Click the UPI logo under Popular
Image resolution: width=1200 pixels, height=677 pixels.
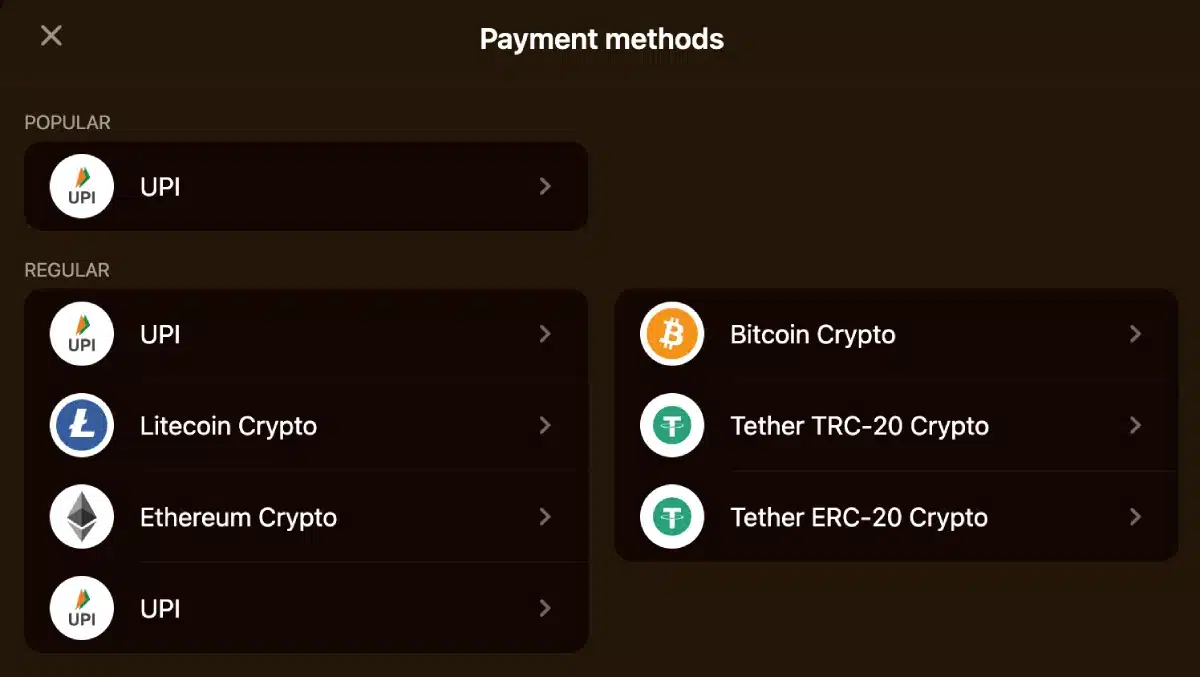click(x=82, y=187)
